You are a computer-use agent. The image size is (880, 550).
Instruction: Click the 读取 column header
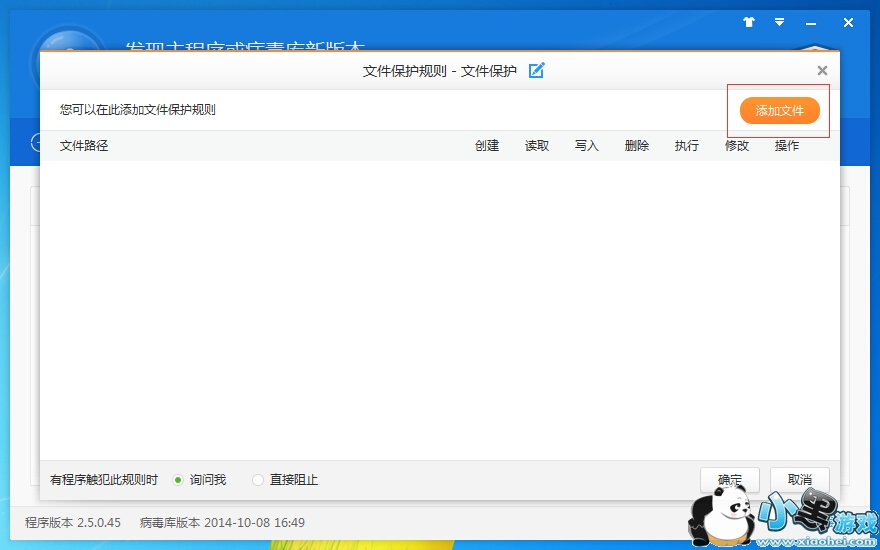[537, 146]
